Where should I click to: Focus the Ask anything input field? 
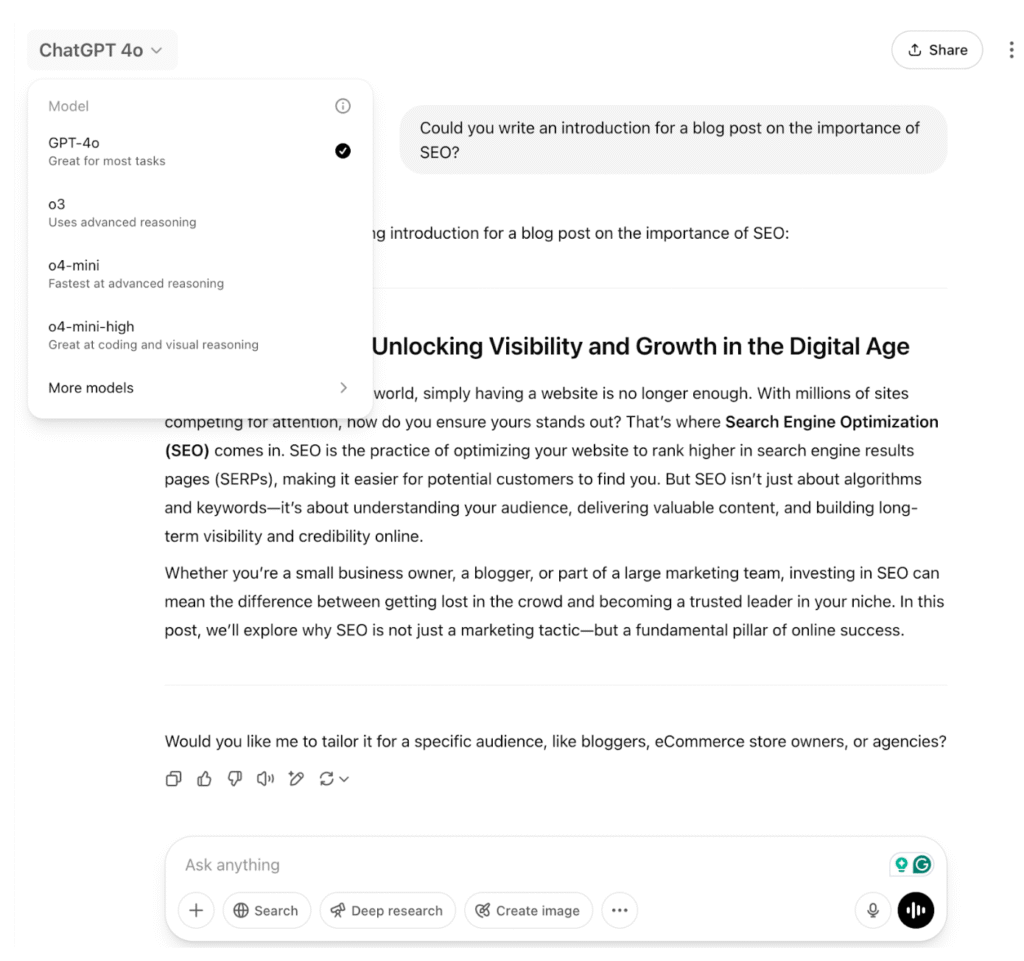520,865
